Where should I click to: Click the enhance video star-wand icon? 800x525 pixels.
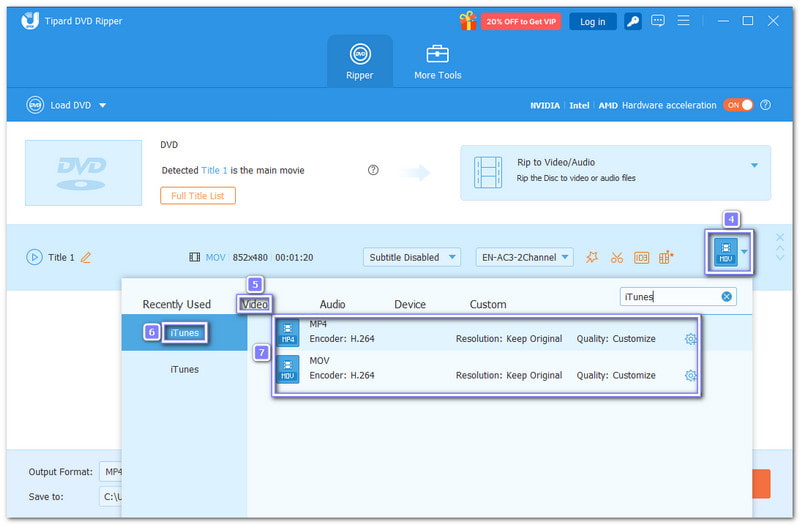(592, 257)
